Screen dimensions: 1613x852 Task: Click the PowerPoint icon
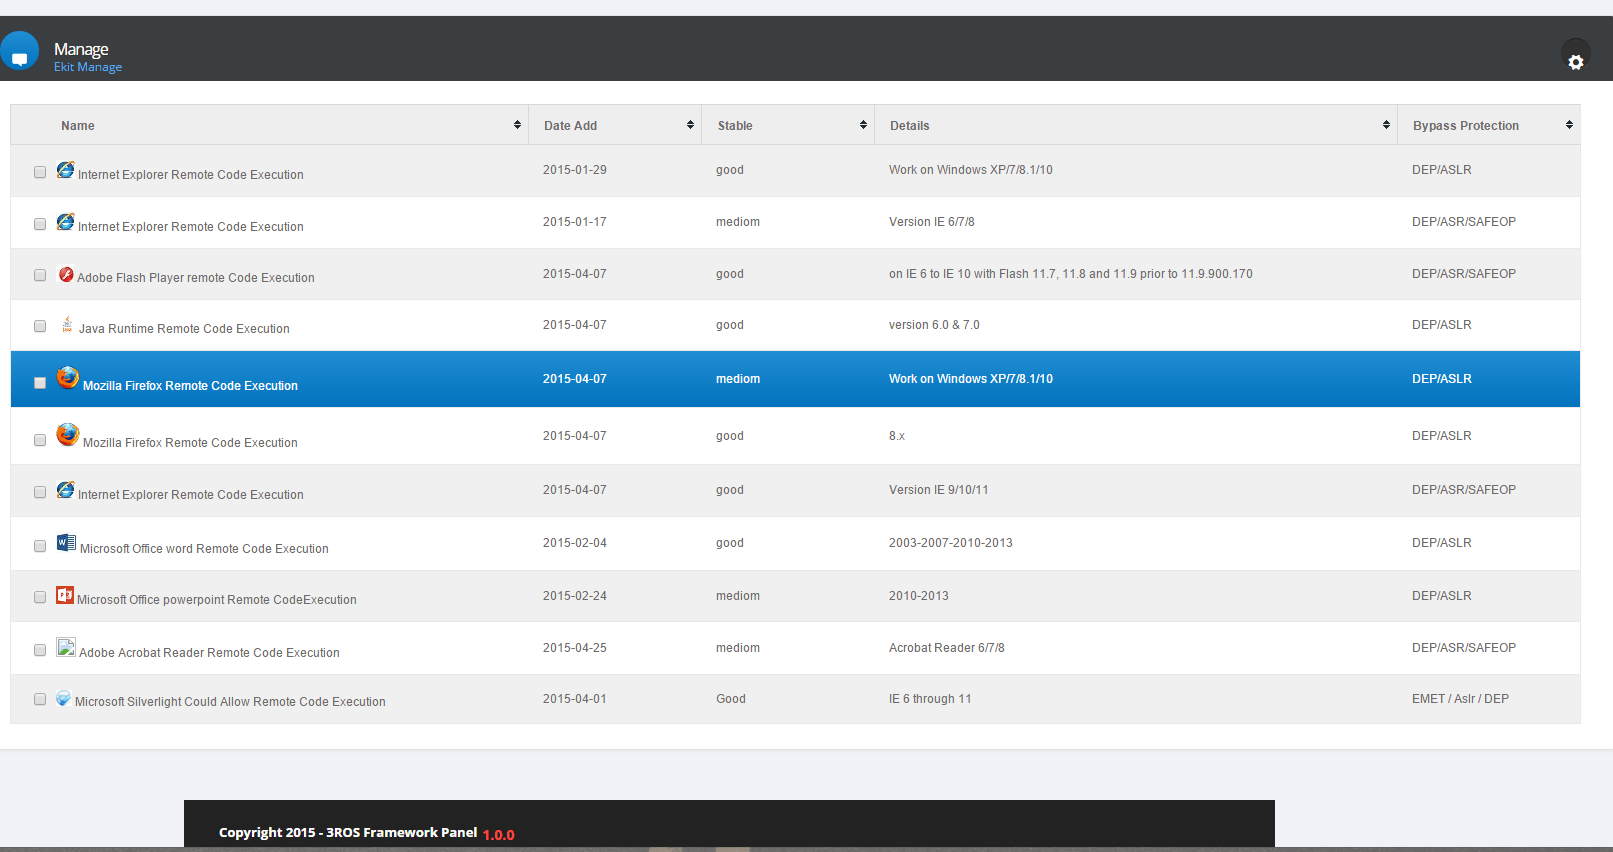(65, 595)
